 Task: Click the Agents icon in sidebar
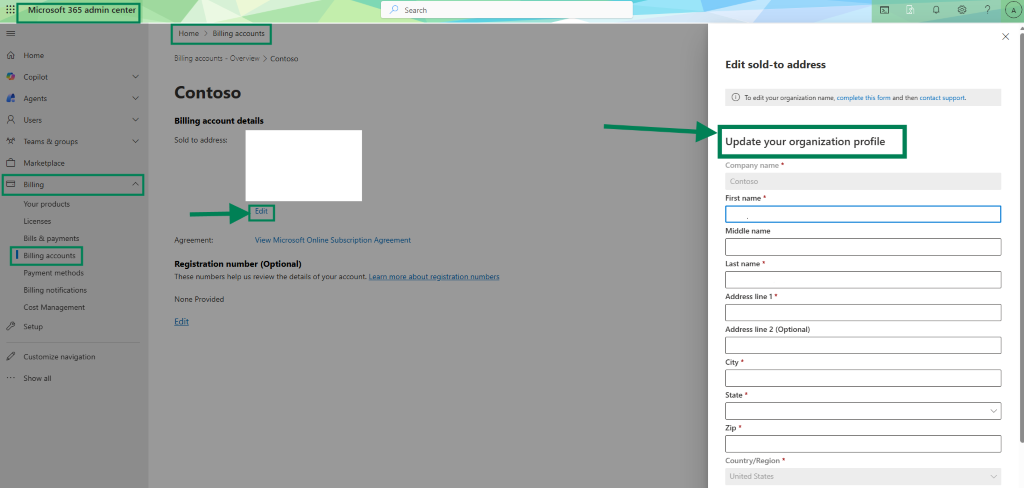(10, 99)
